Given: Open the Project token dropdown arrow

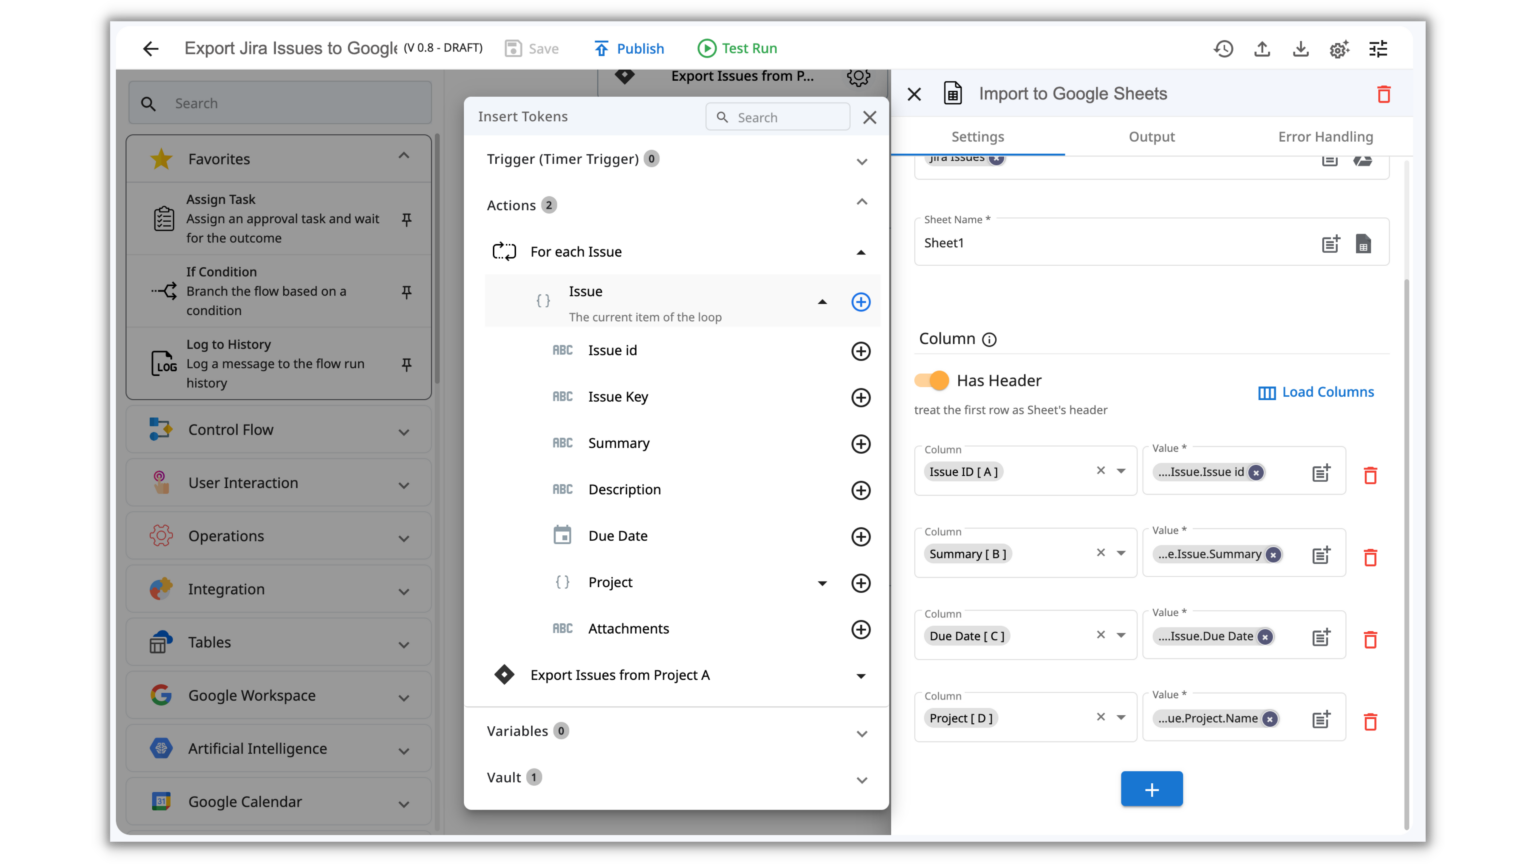Looking at the screenshot, I should (822, 582).
